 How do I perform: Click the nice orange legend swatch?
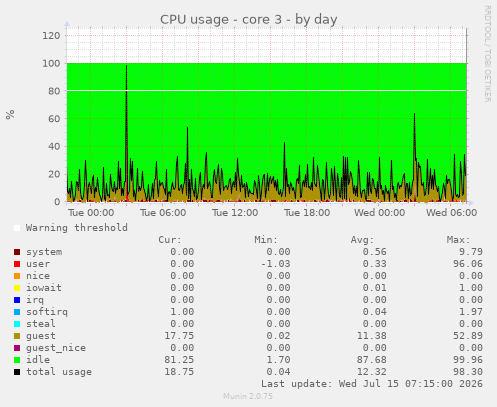(x=17, y=276)
